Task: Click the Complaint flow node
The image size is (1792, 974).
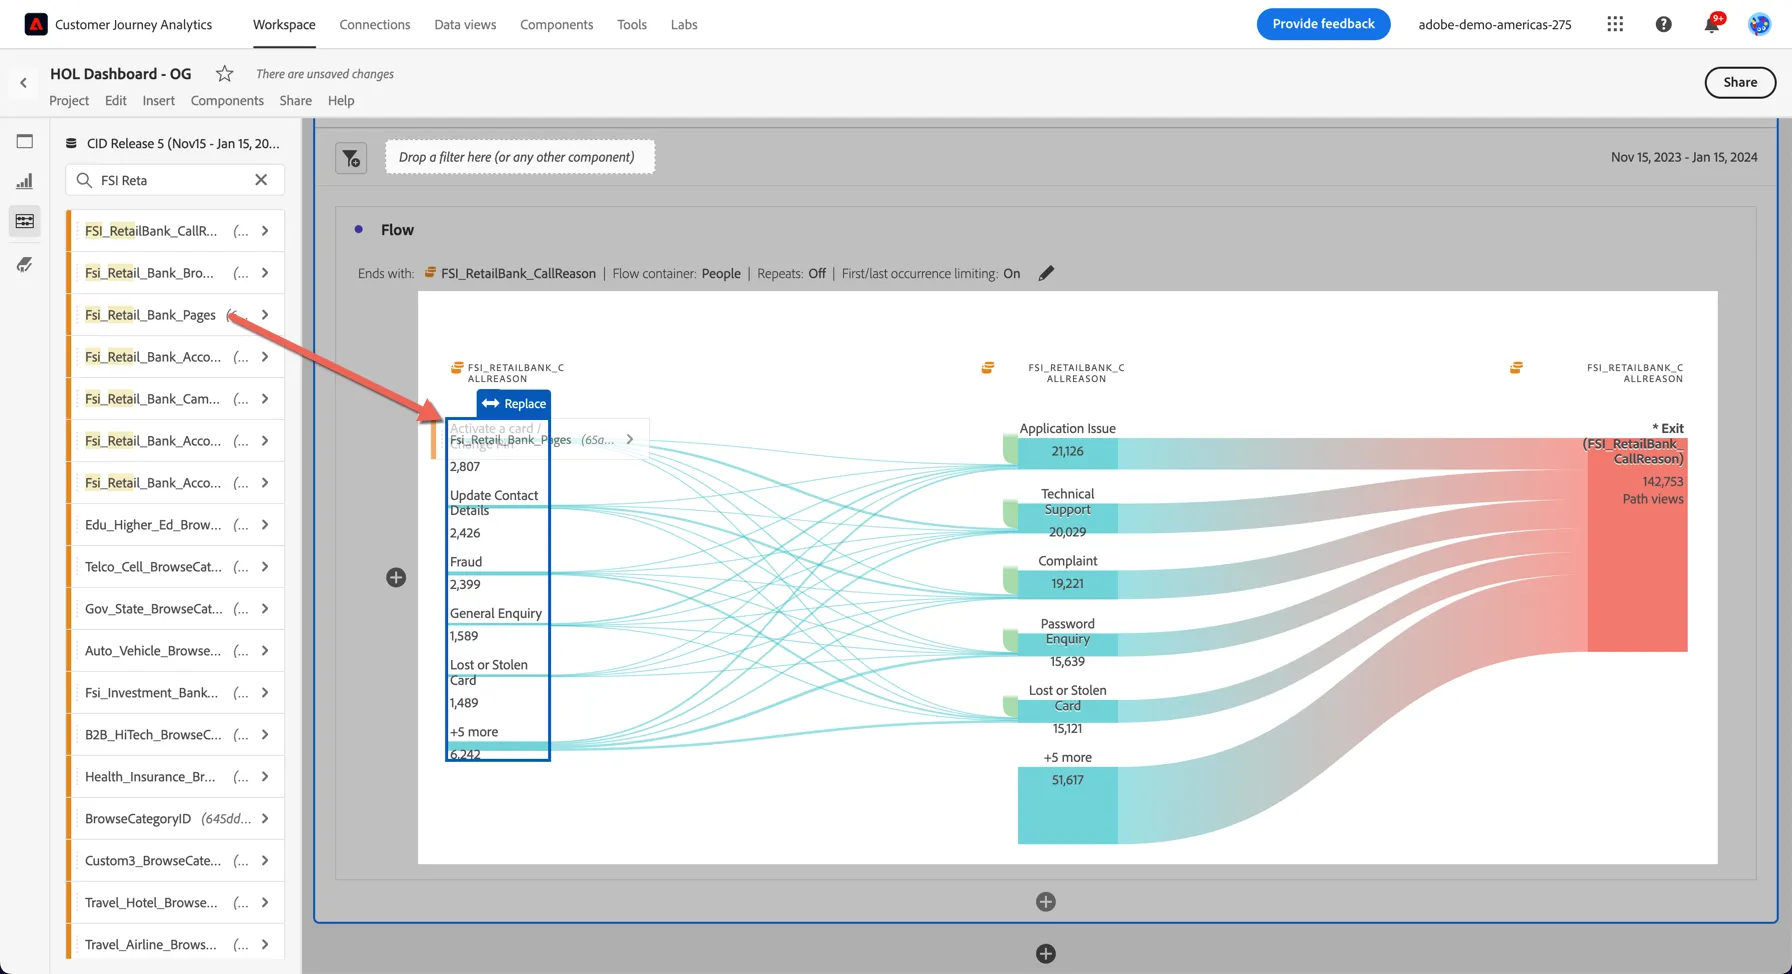Action: (x=1067, y=584)
